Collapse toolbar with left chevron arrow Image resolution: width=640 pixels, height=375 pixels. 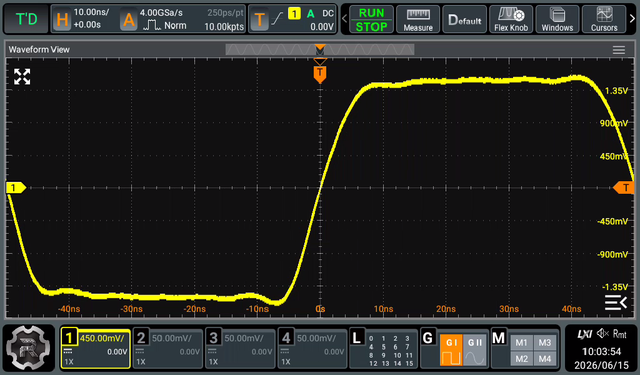[344, 19]
